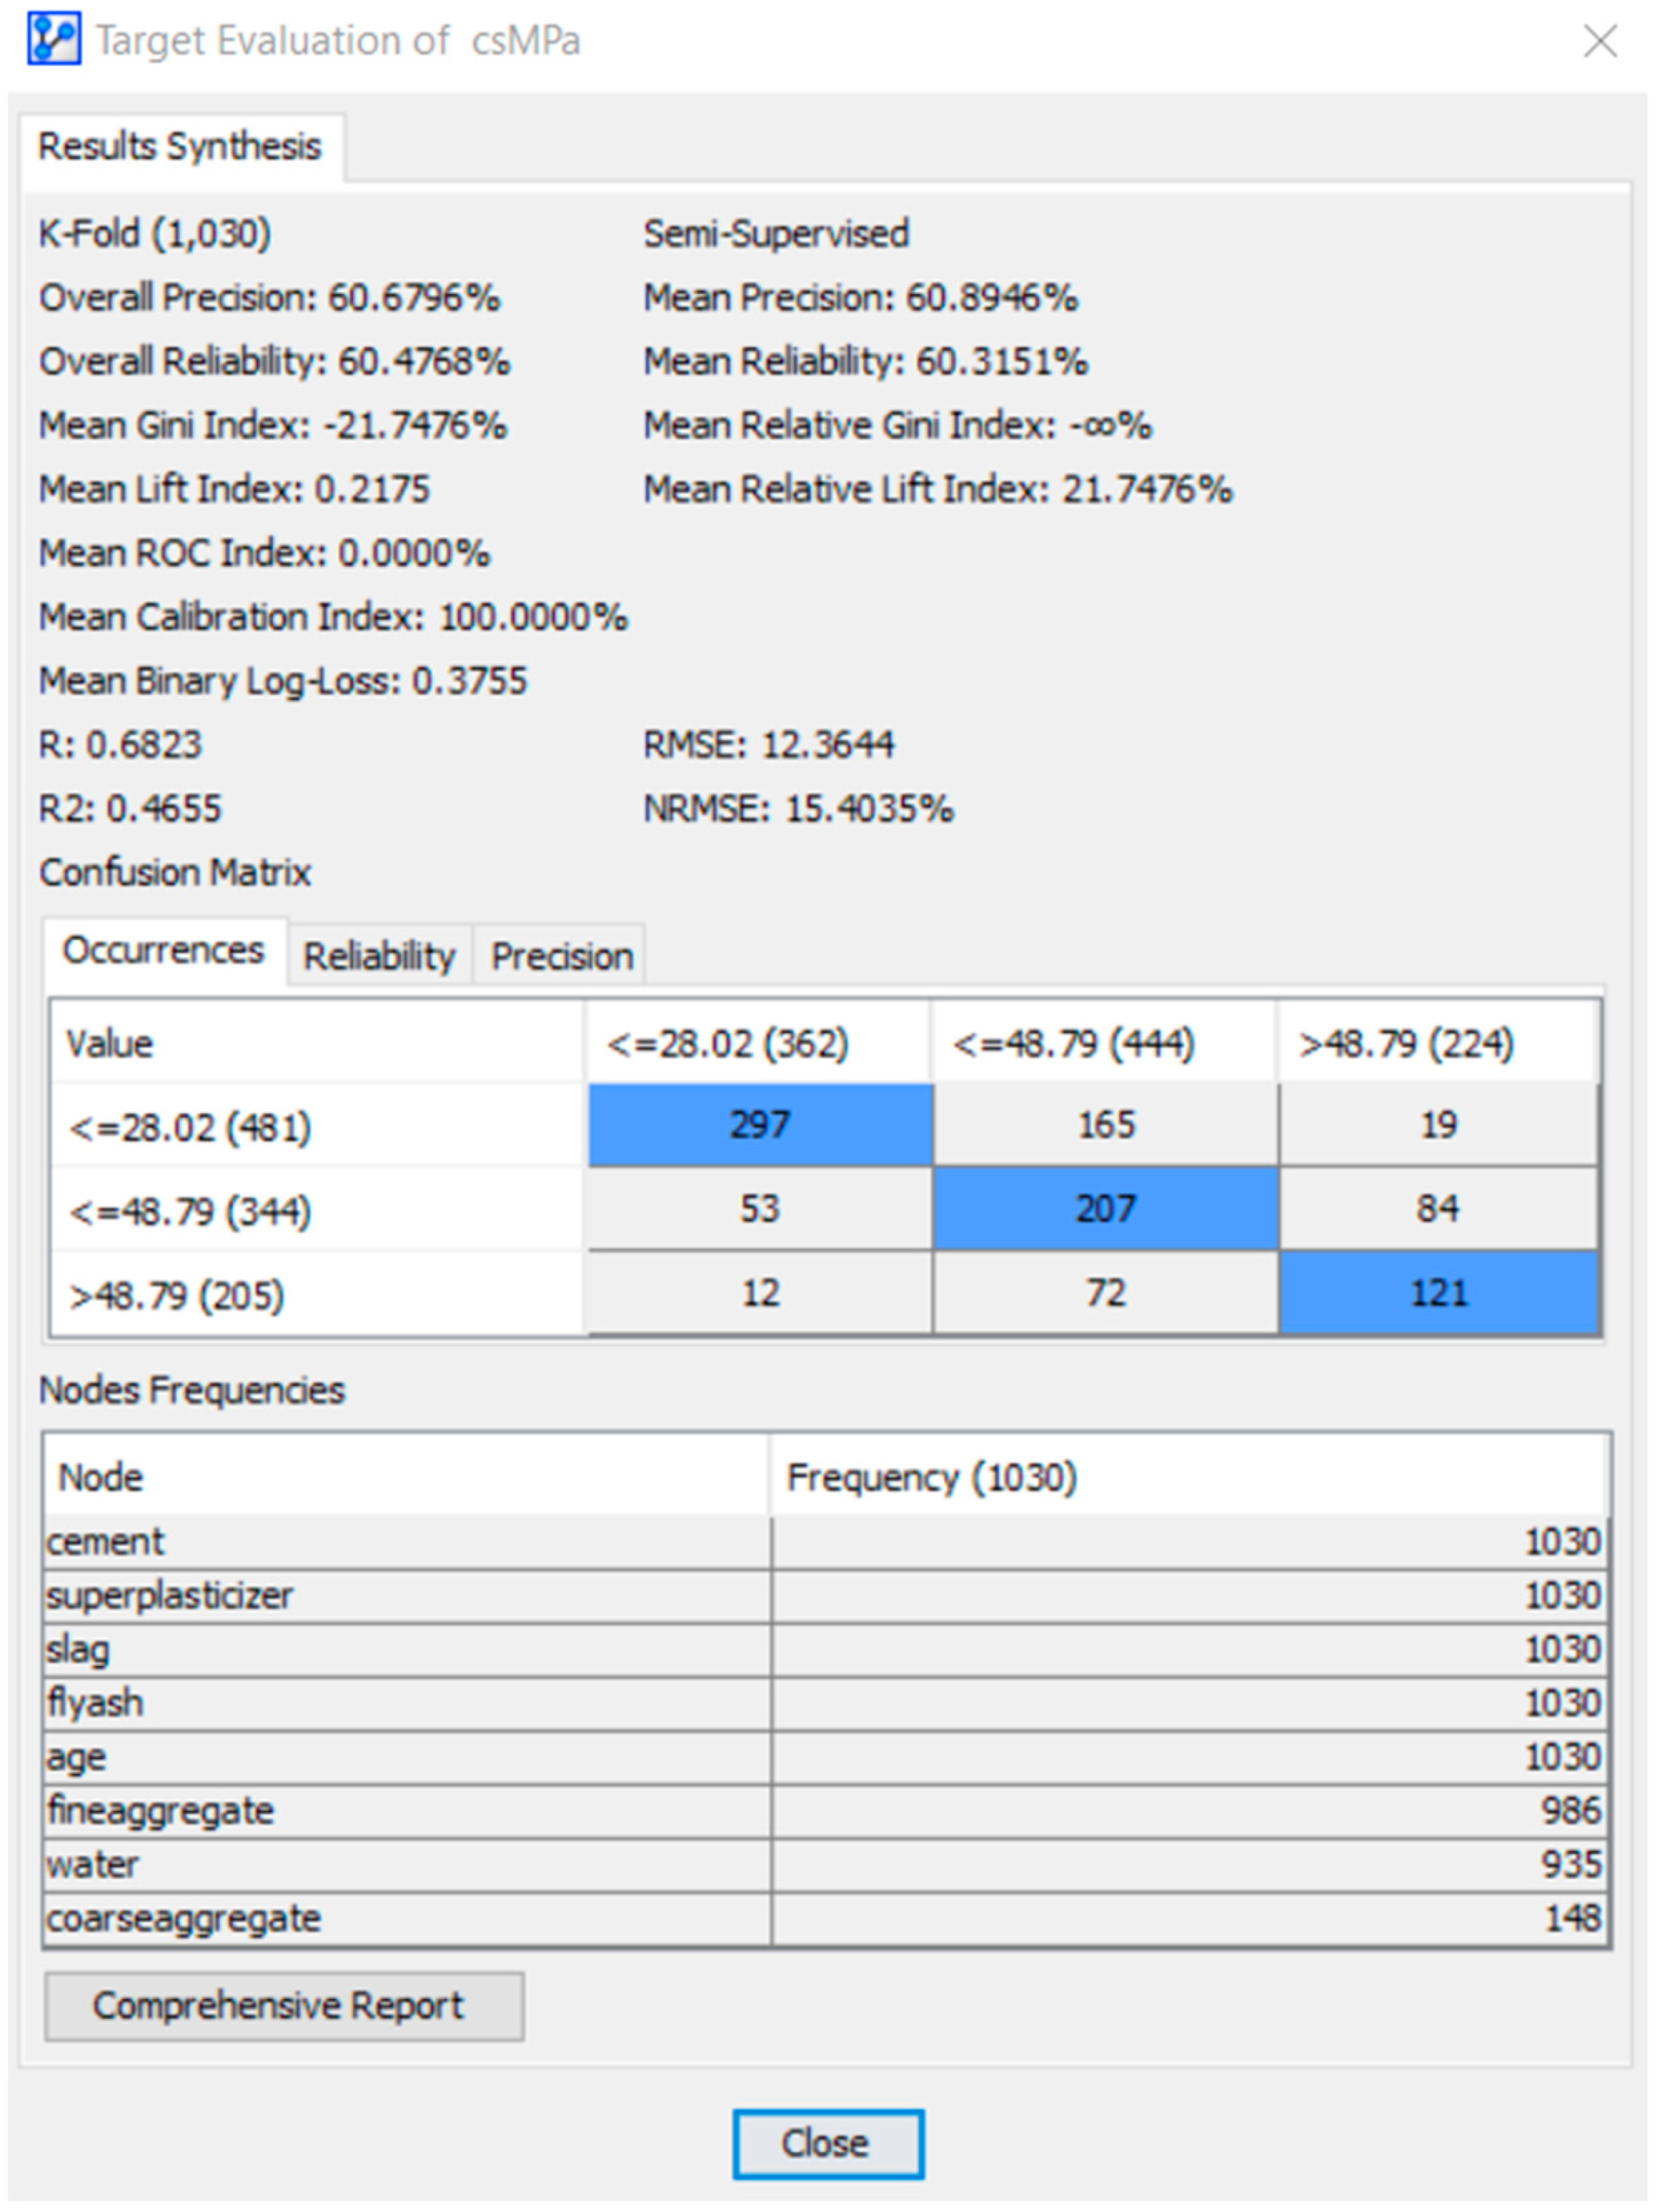This screenshot has height=2212, width=1656.
Task: Click the BayesiaLab icon in title bar
Action: pyautogui.click(x=54, y=41)
